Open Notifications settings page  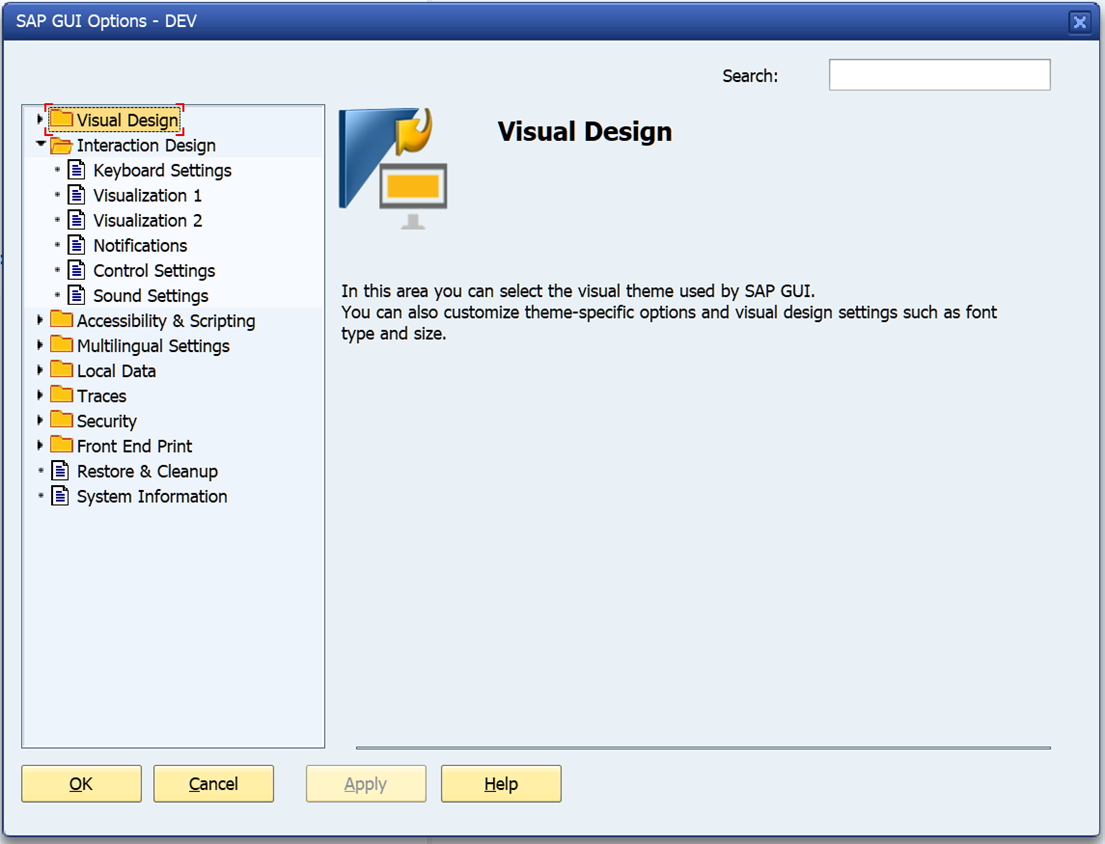(140, 245)
